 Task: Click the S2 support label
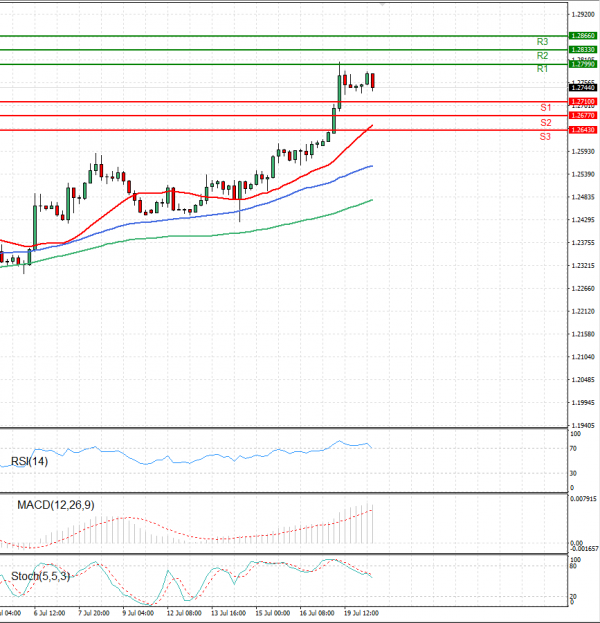tap(545, 122)
